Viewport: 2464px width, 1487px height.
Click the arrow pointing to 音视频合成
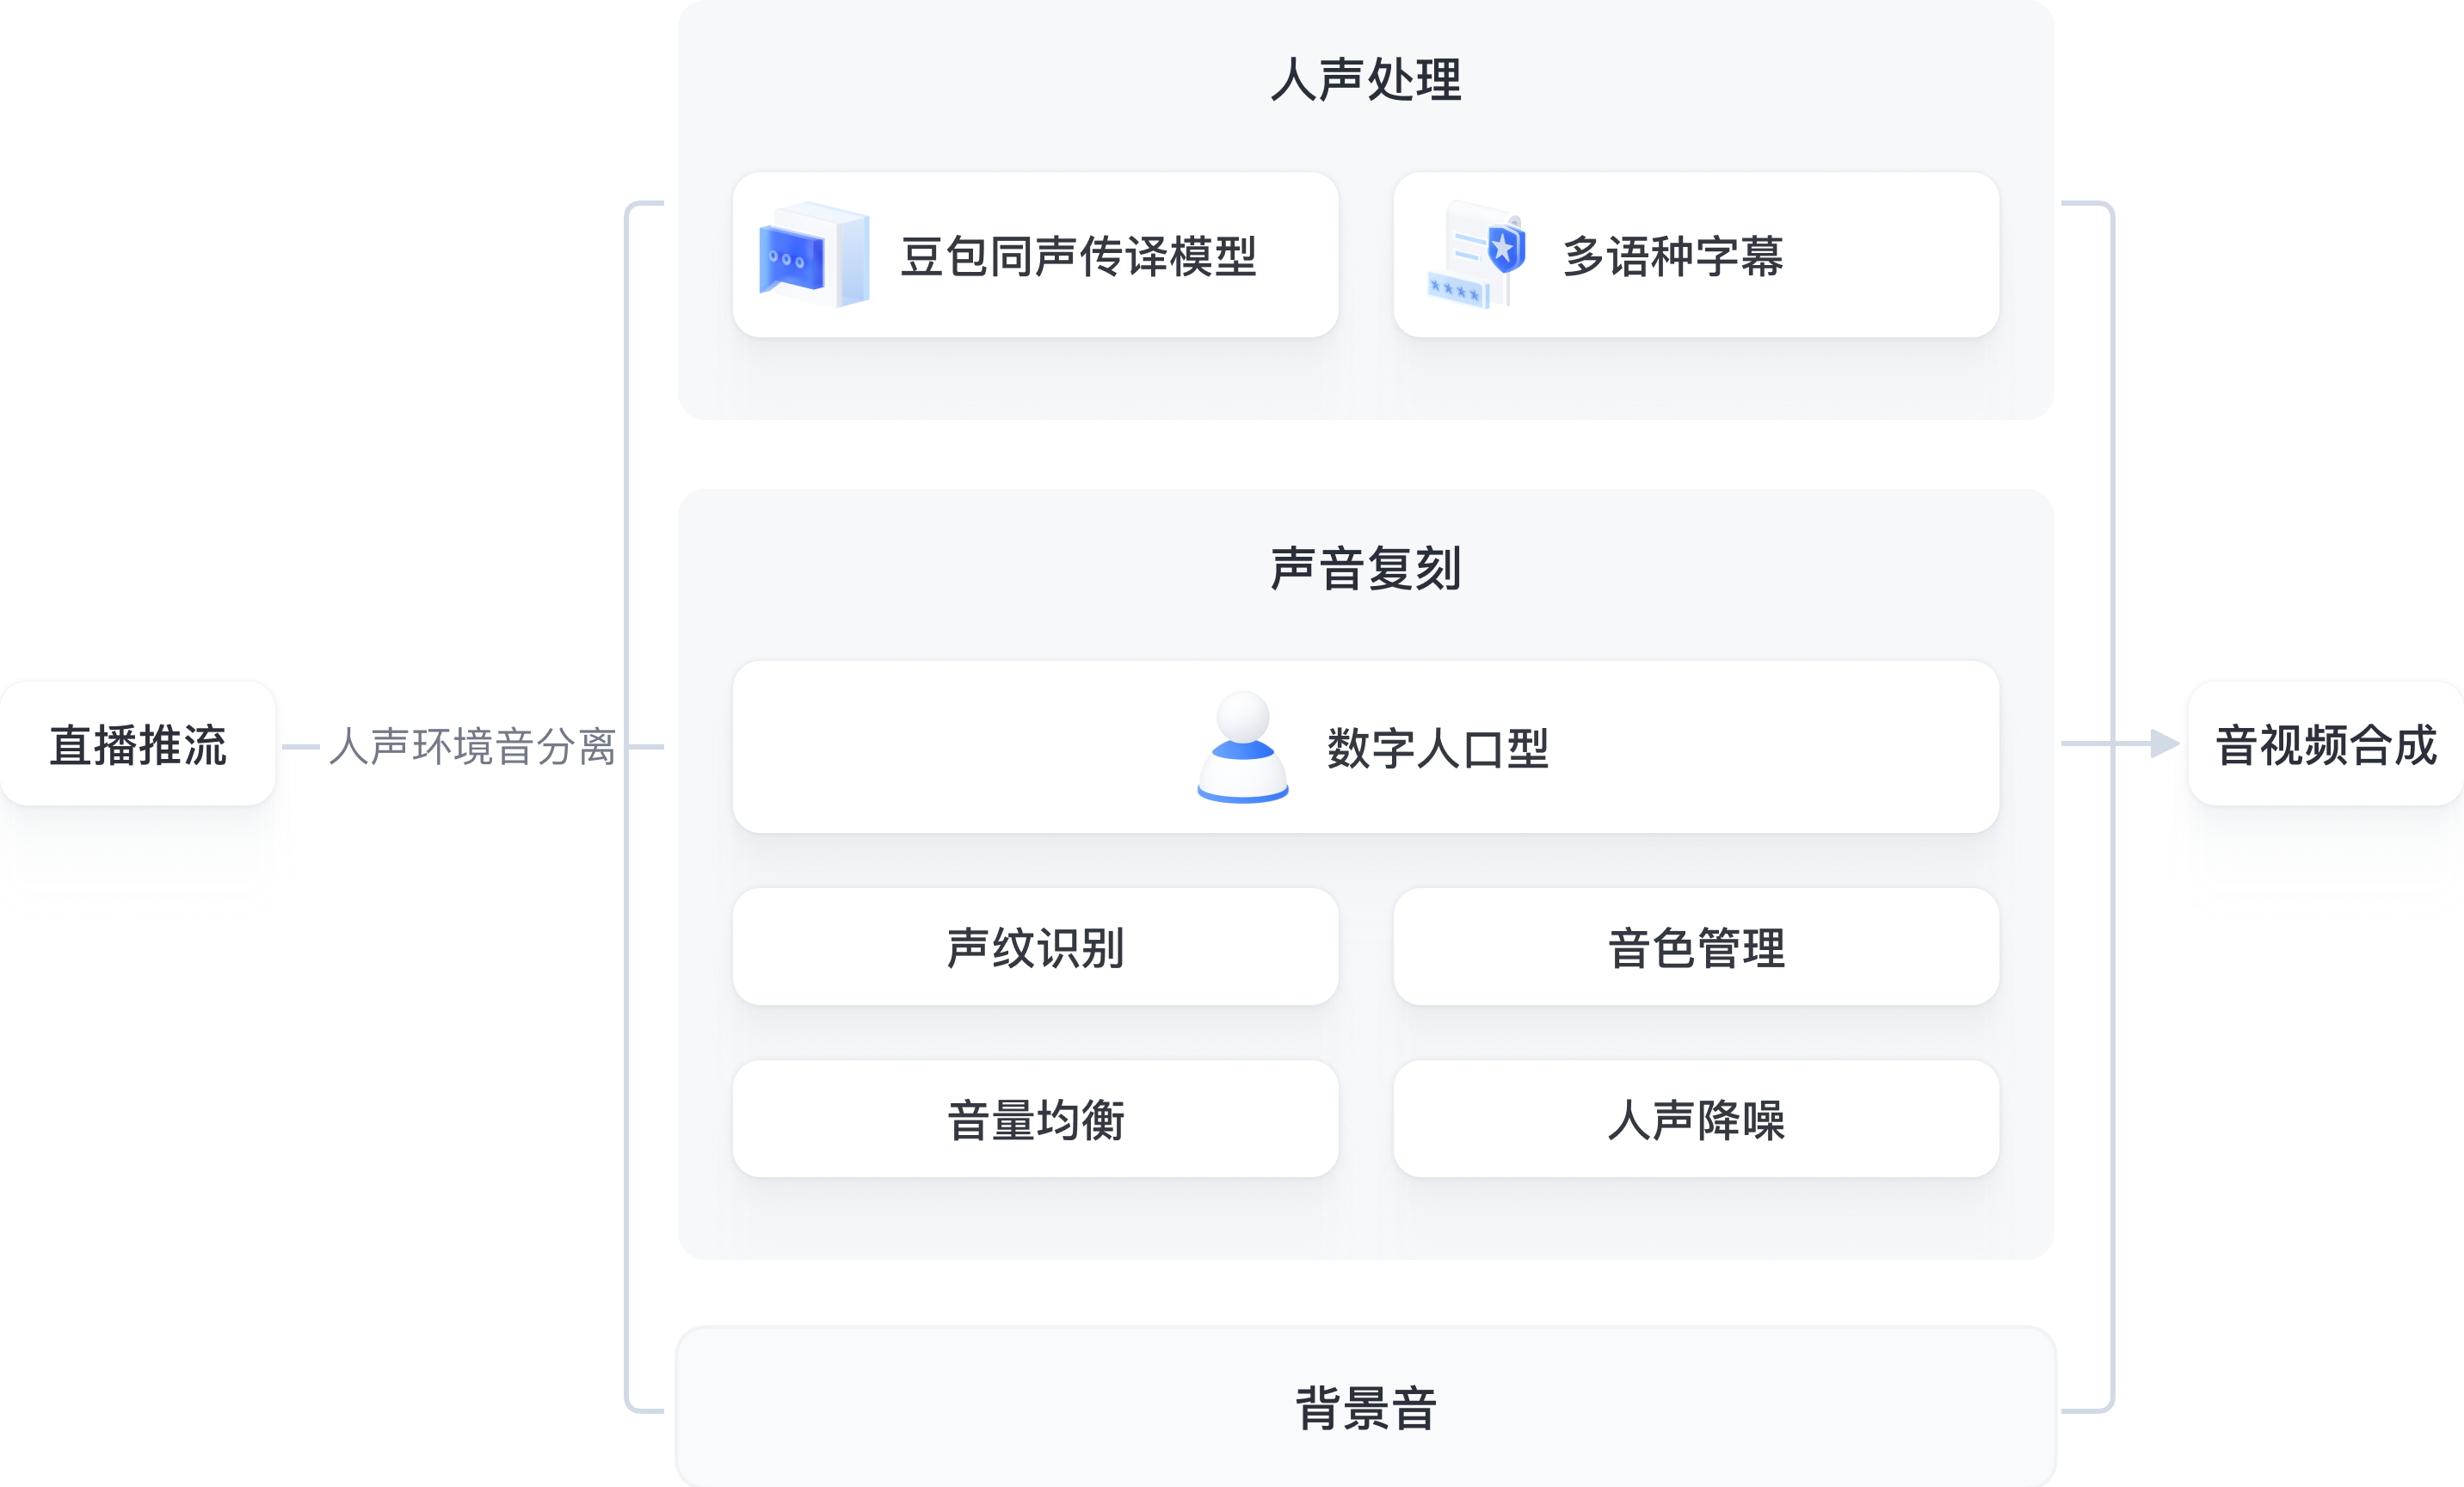[2121, 743]
